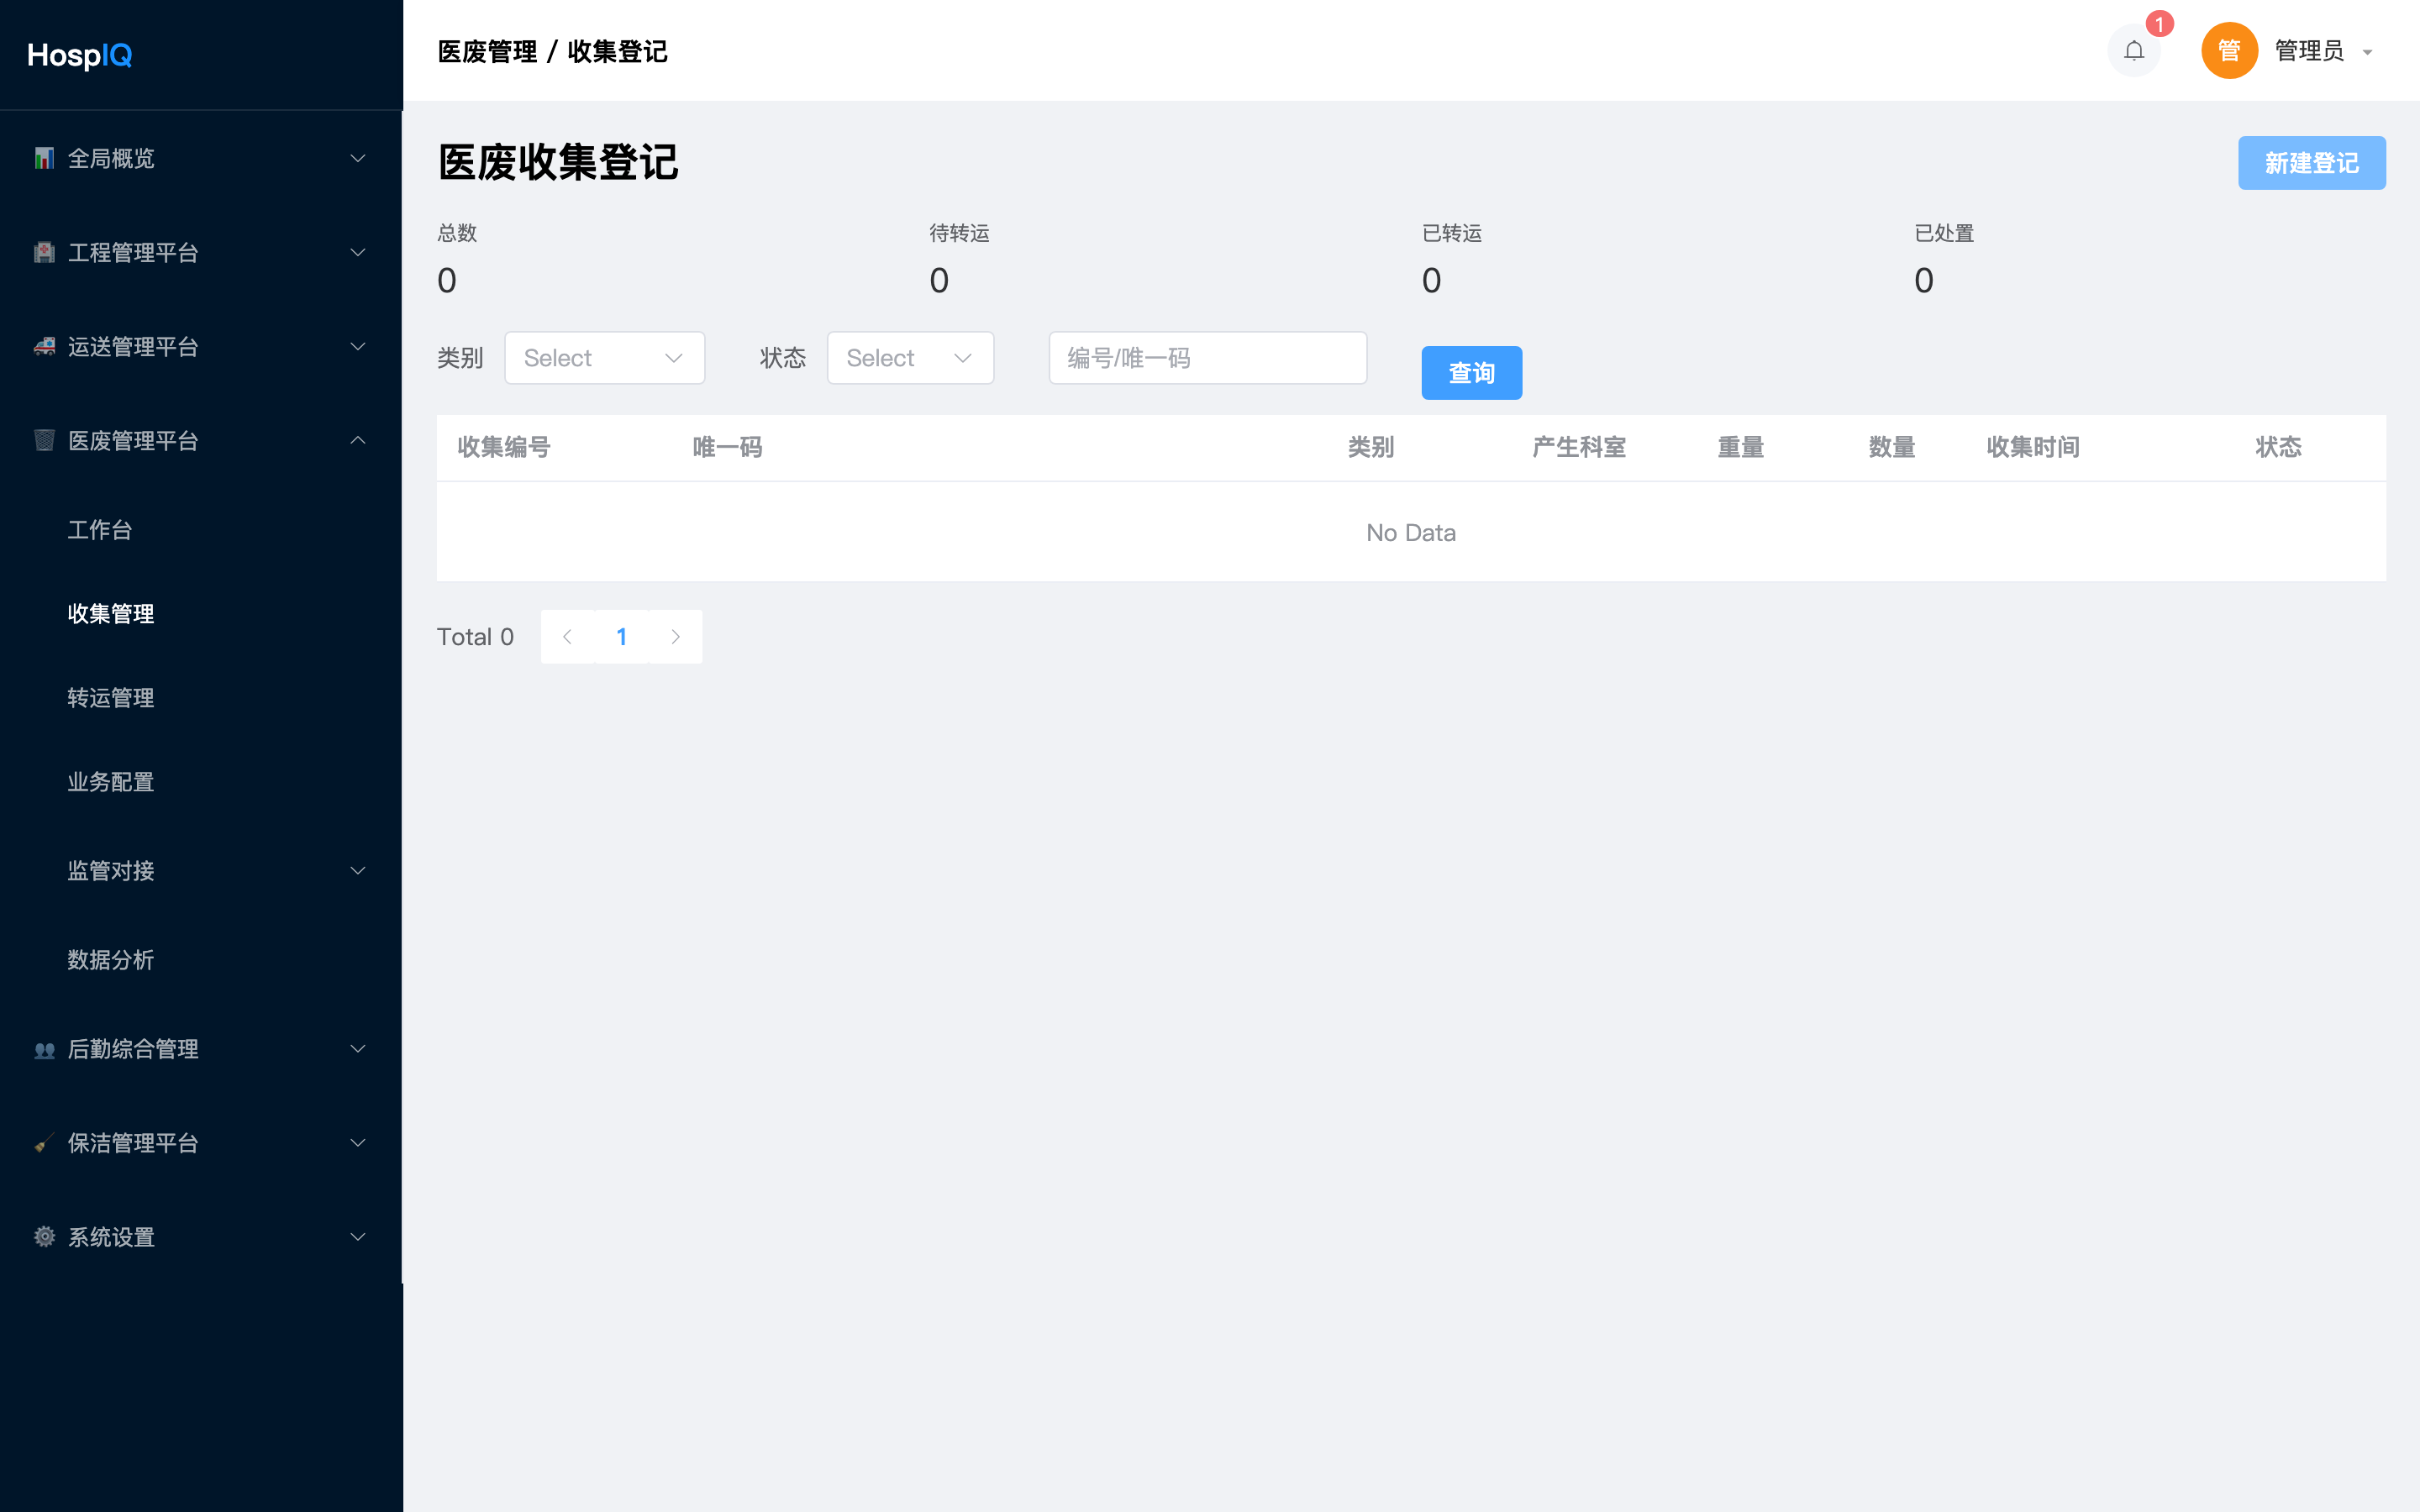Click the 工程管理平台 building icon
The width and height of the screenshot is (2420, 1512).
(44, 252)
